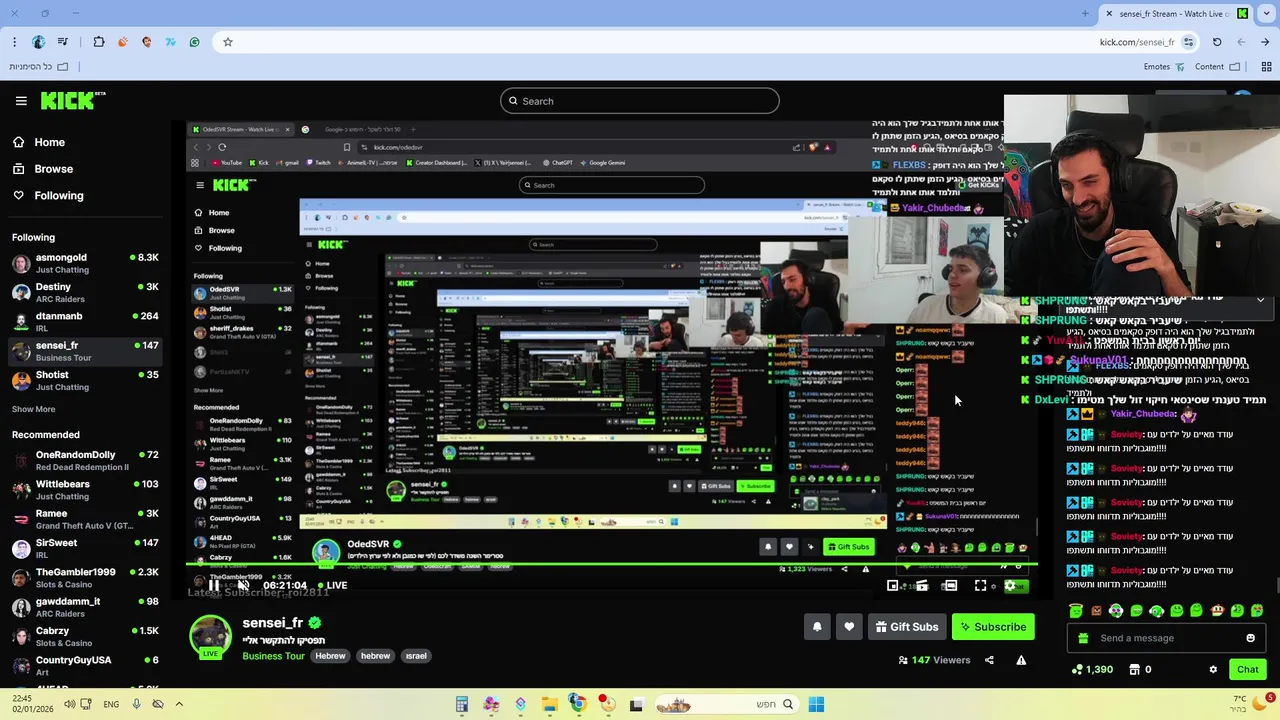Pause the live stream video
The height and width of the screenshot is (720, 1280).
(x=213, y=586)
